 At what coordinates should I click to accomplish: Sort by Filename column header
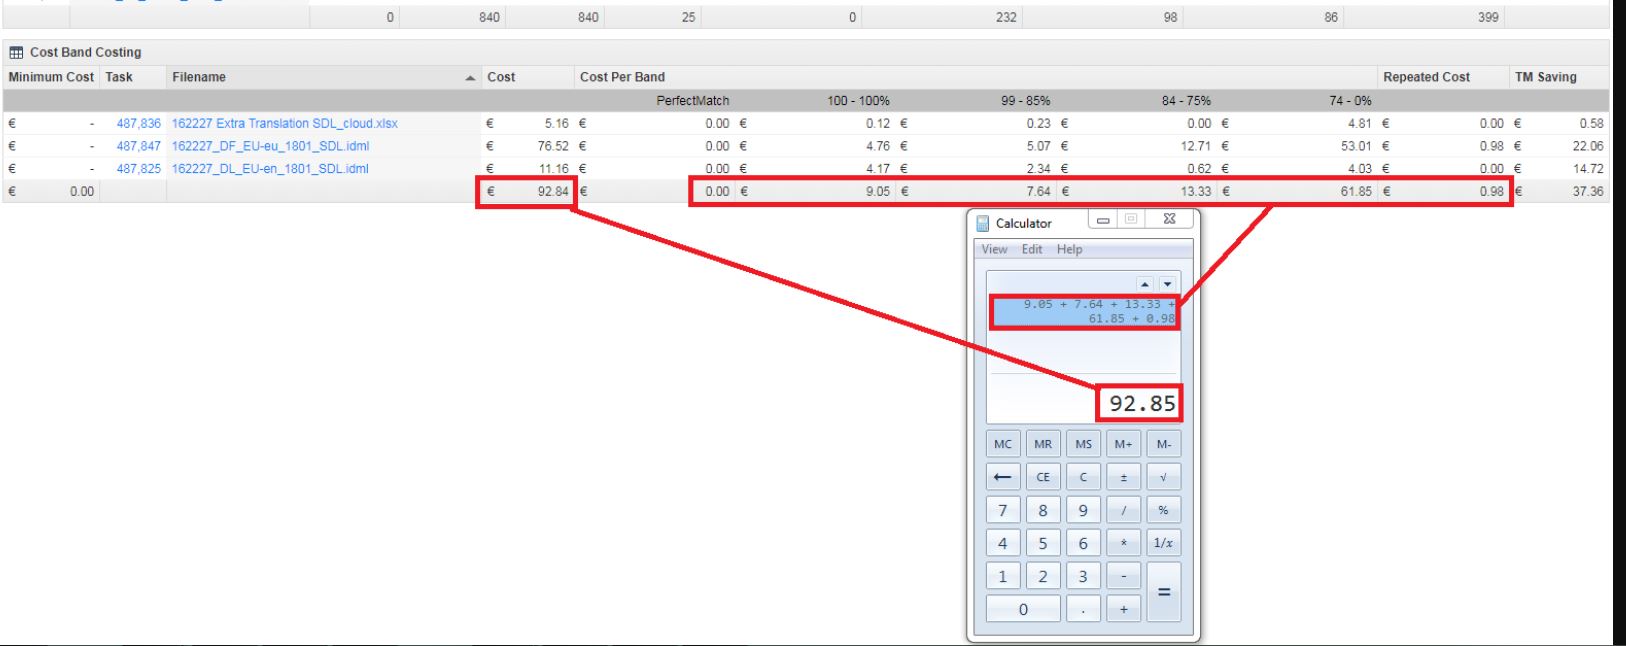(323, 77)
